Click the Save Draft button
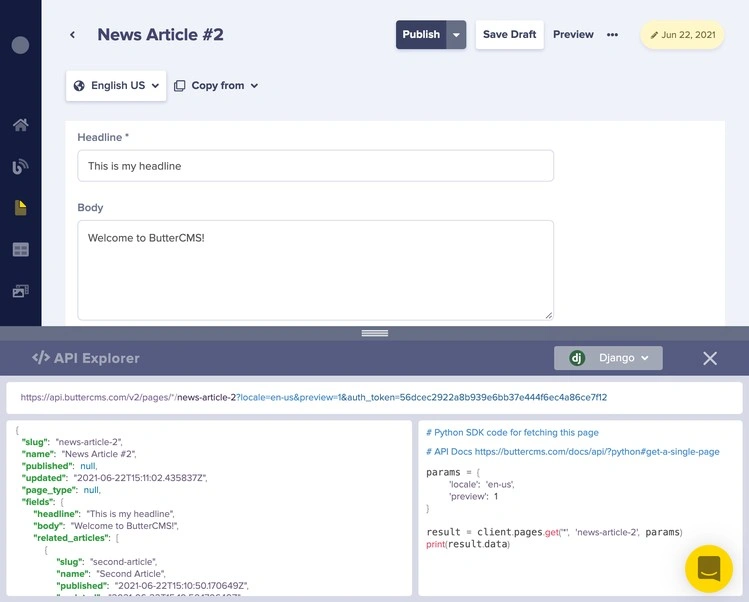The height and width of the screenshot is (602, 749). 510,34
